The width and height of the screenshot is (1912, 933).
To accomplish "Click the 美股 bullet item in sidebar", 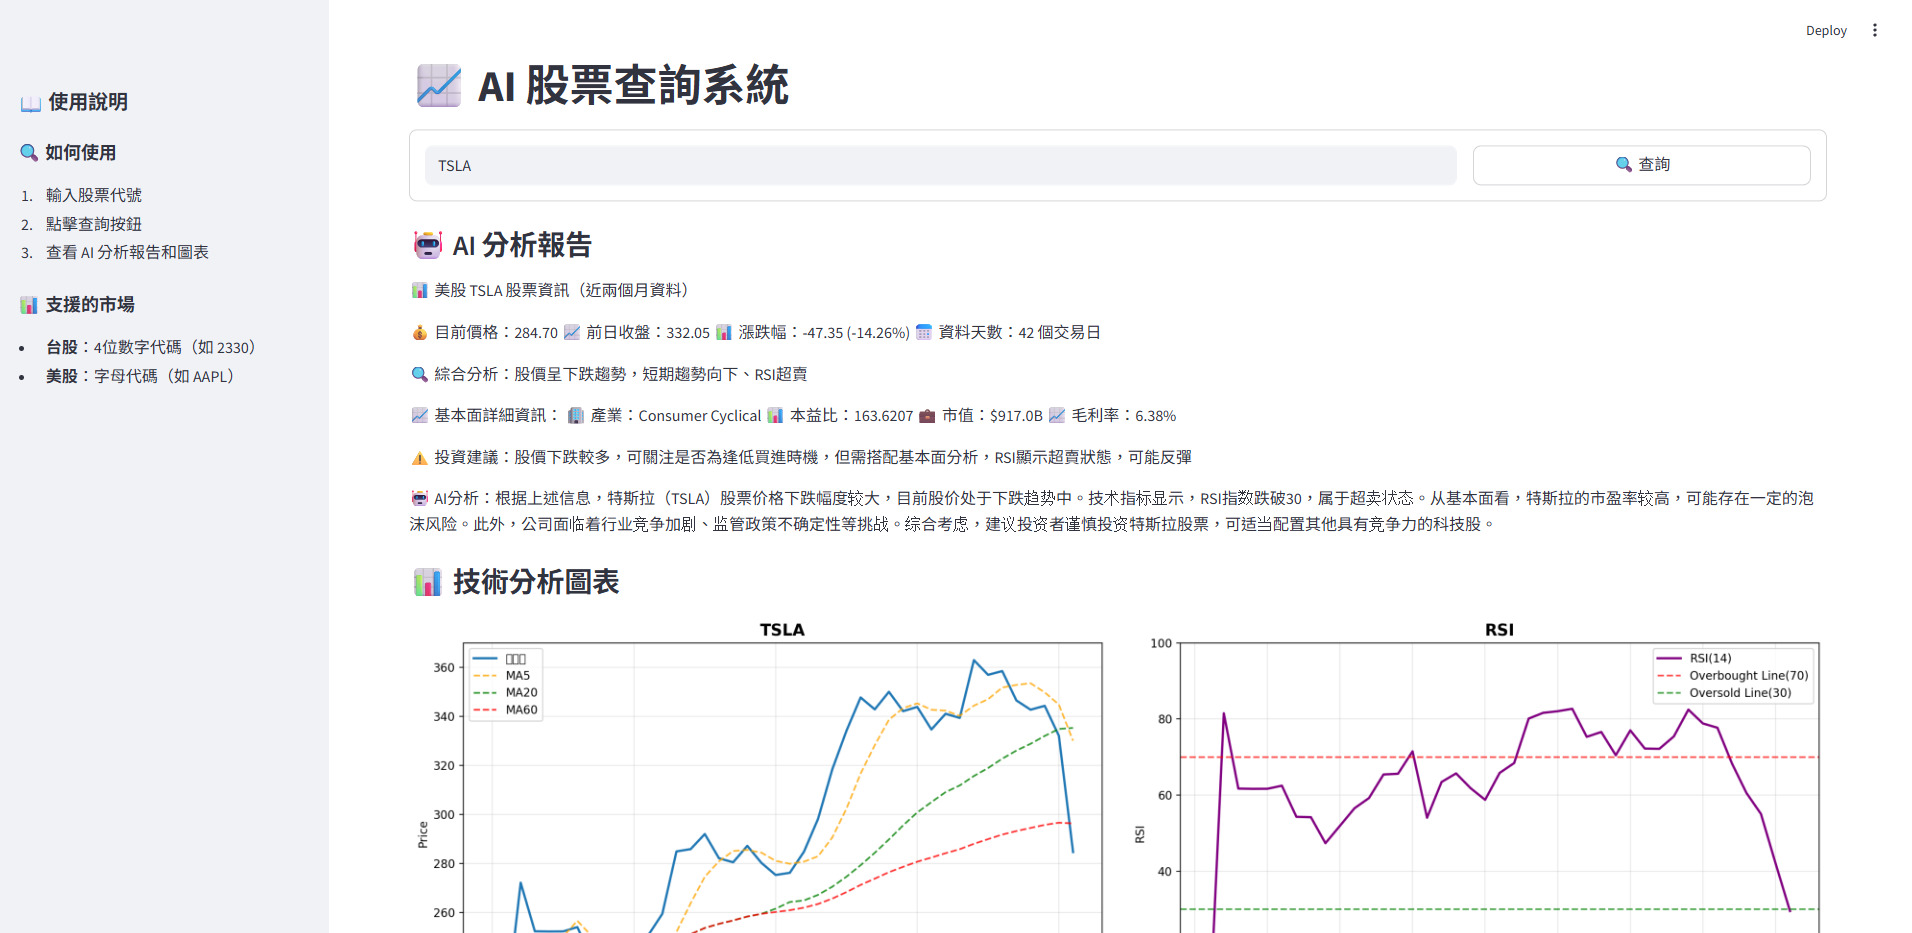I will pos(140,377).
